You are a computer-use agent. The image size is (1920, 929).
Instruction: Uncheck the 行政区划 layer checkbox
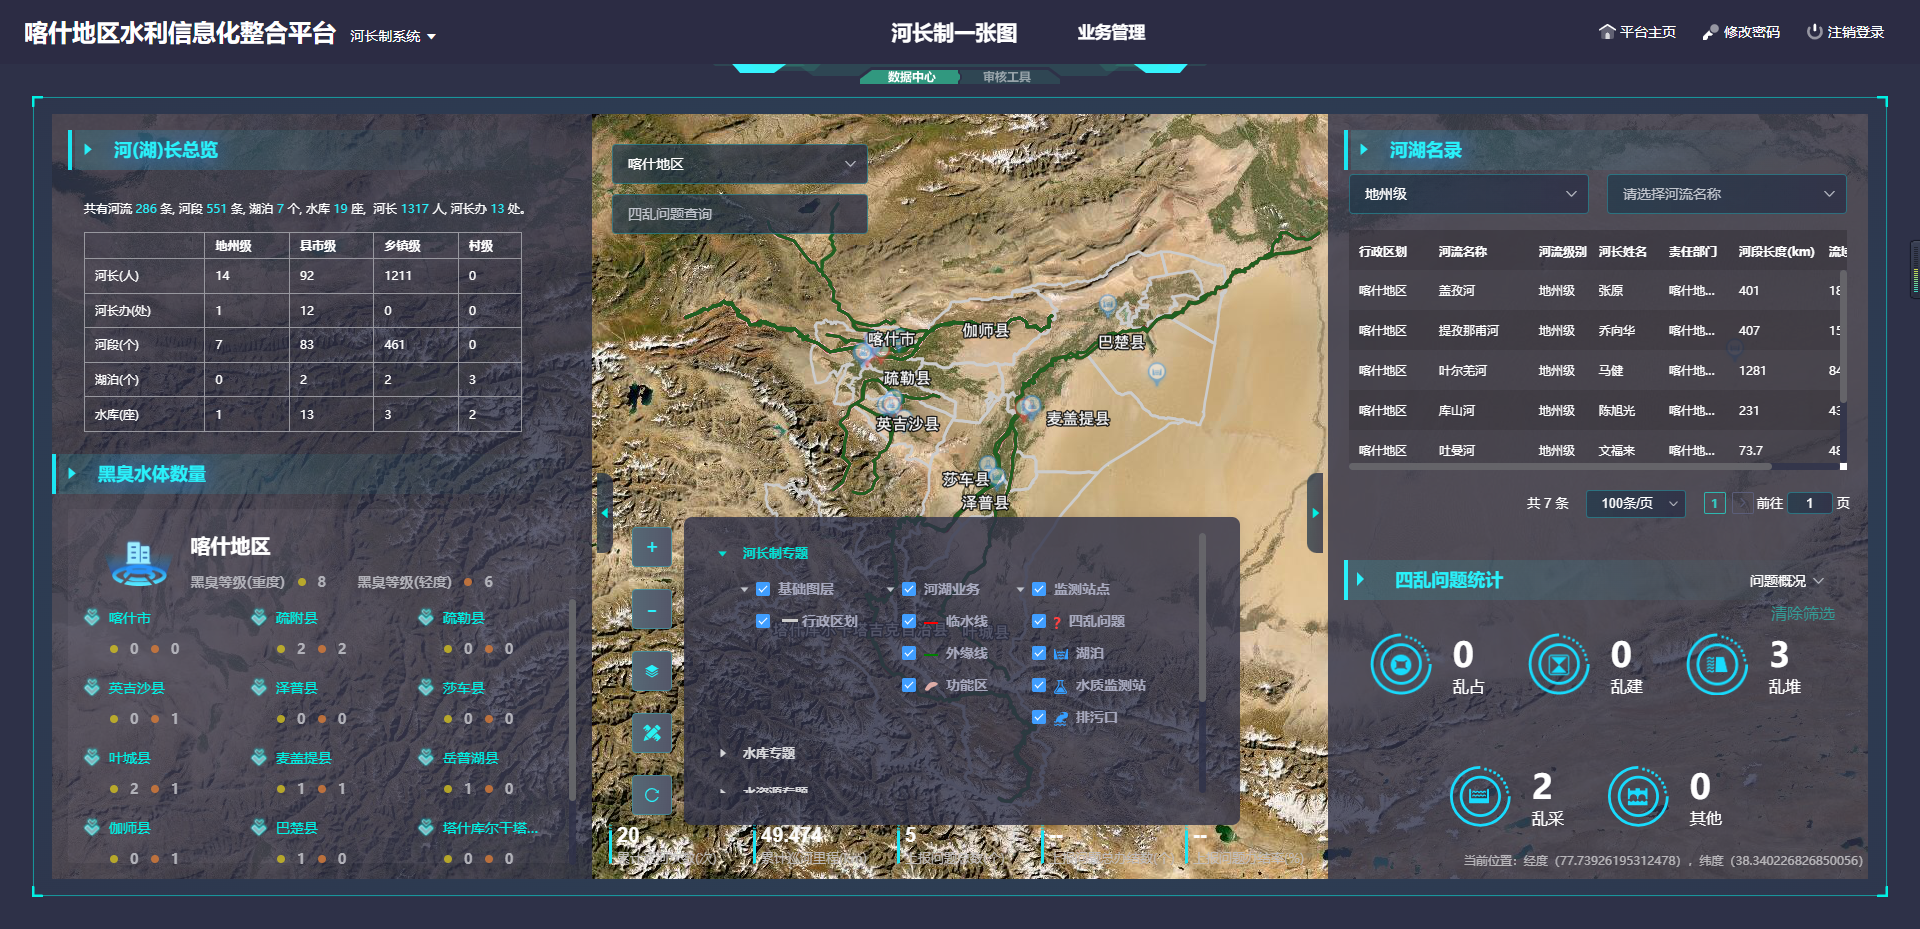coord(763,621)
